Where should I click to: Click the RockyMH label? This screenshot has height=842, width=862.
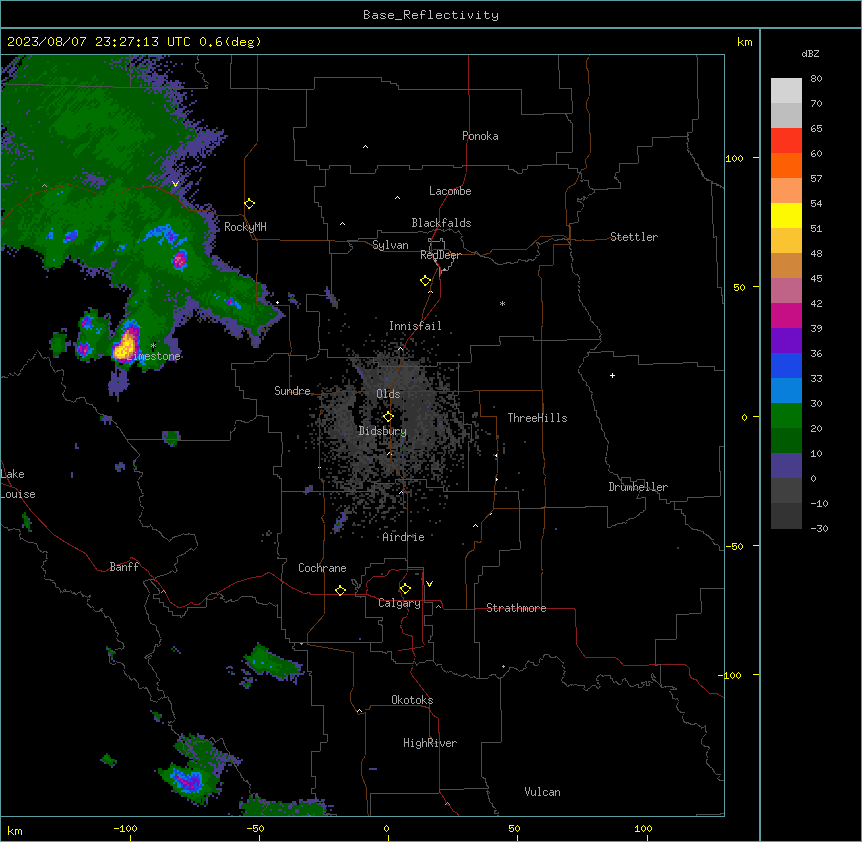245,226
